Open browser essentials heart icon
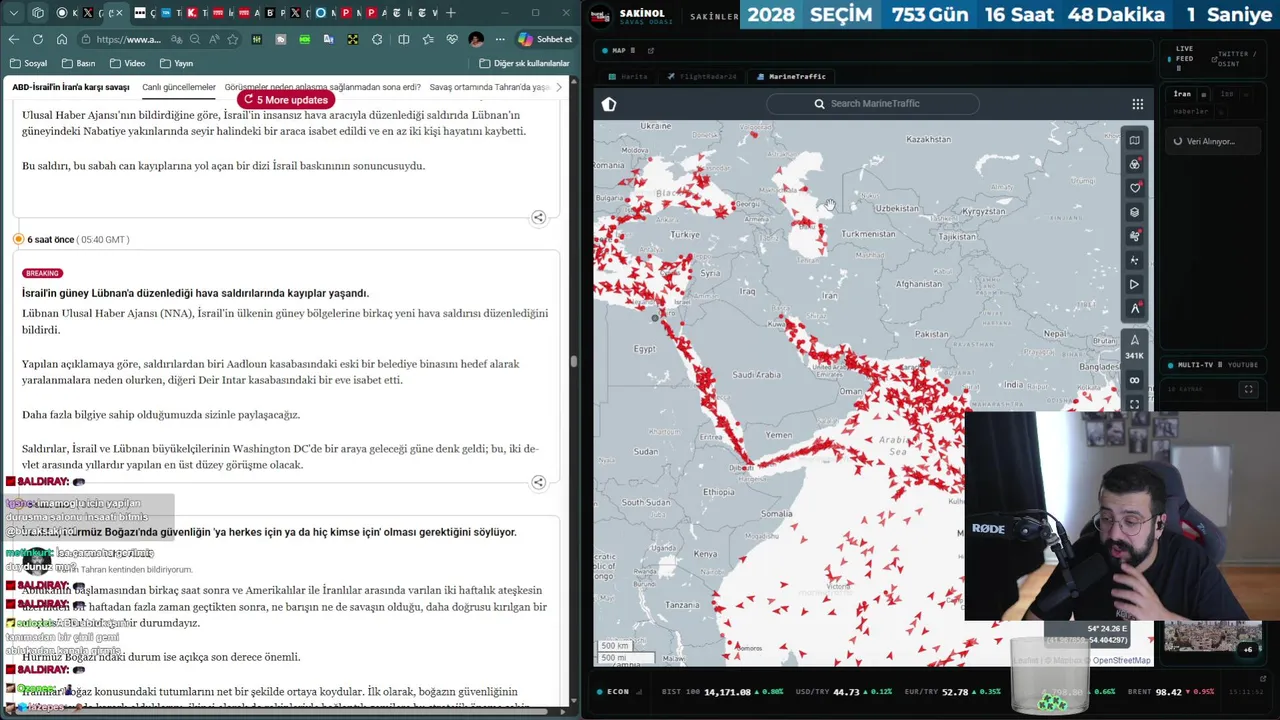 click(452, 39)
